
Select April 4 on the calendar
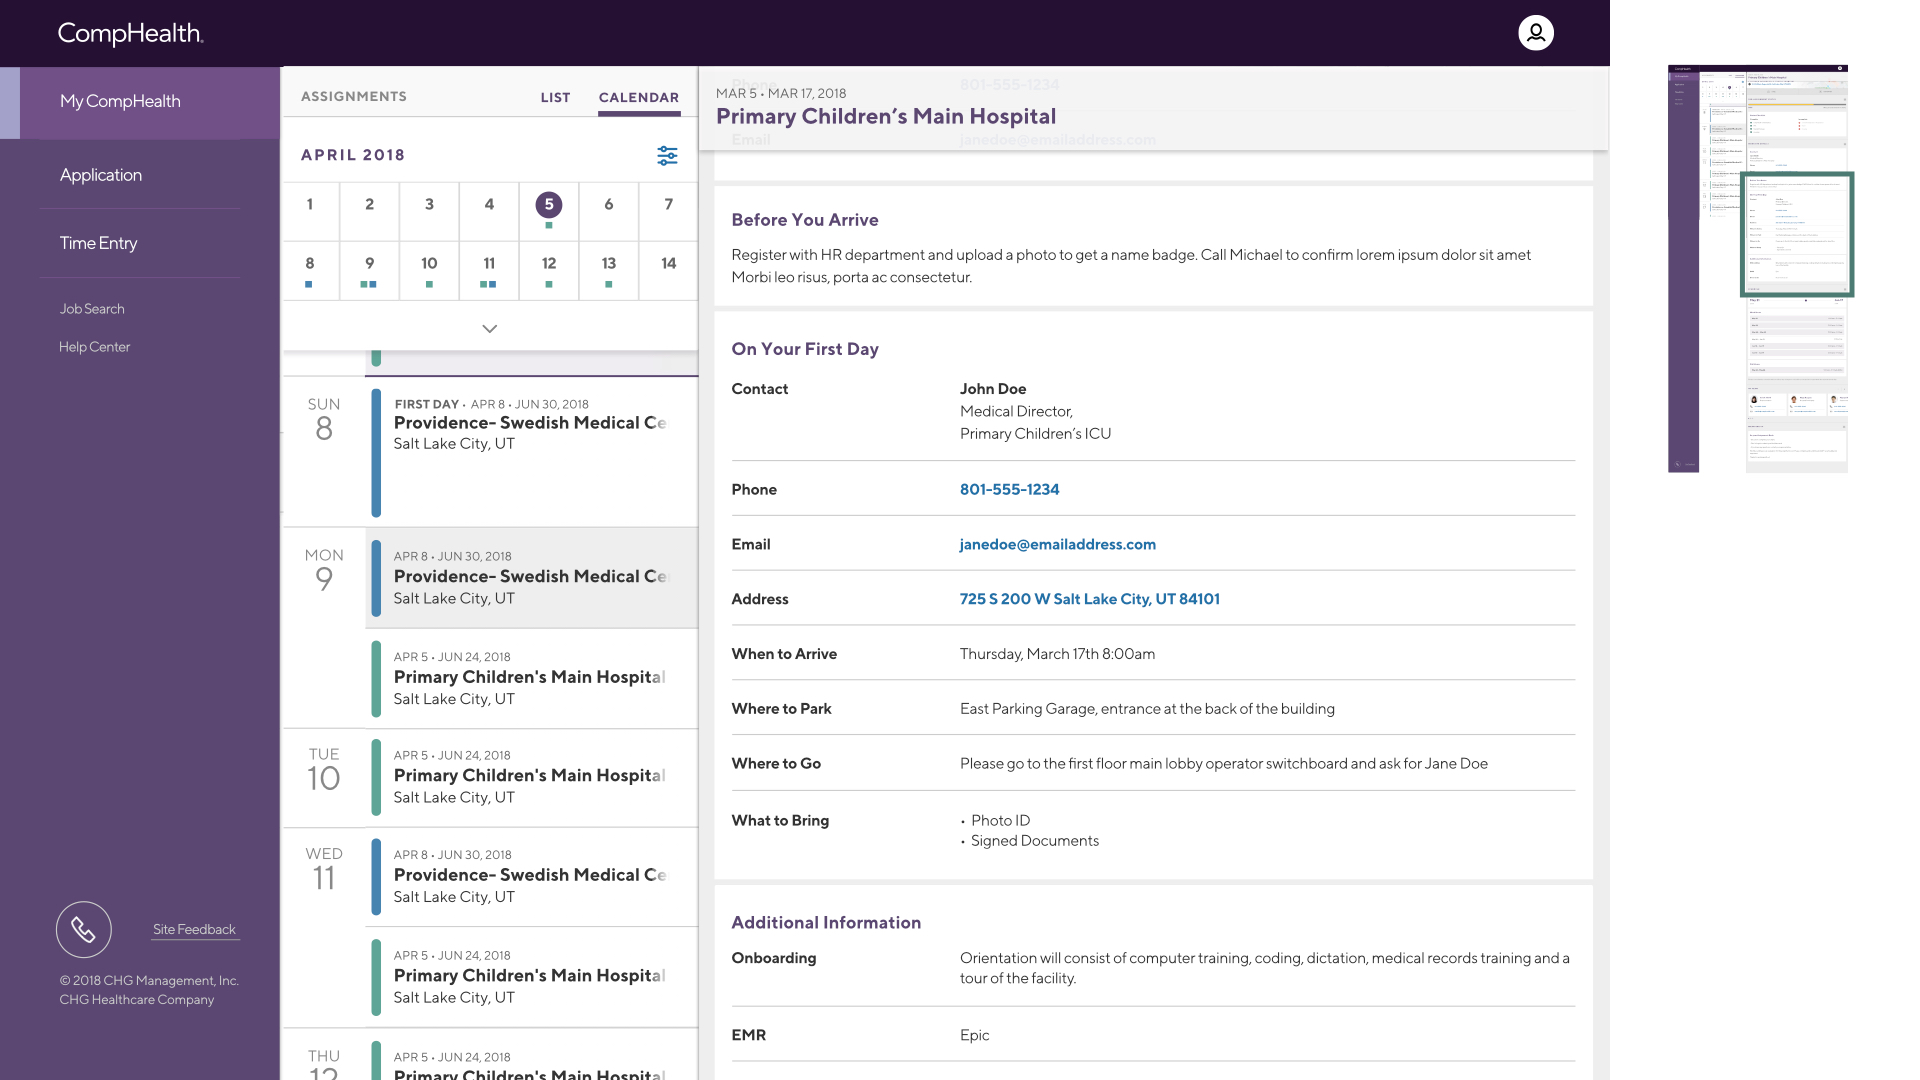click(x=489, y=211)
